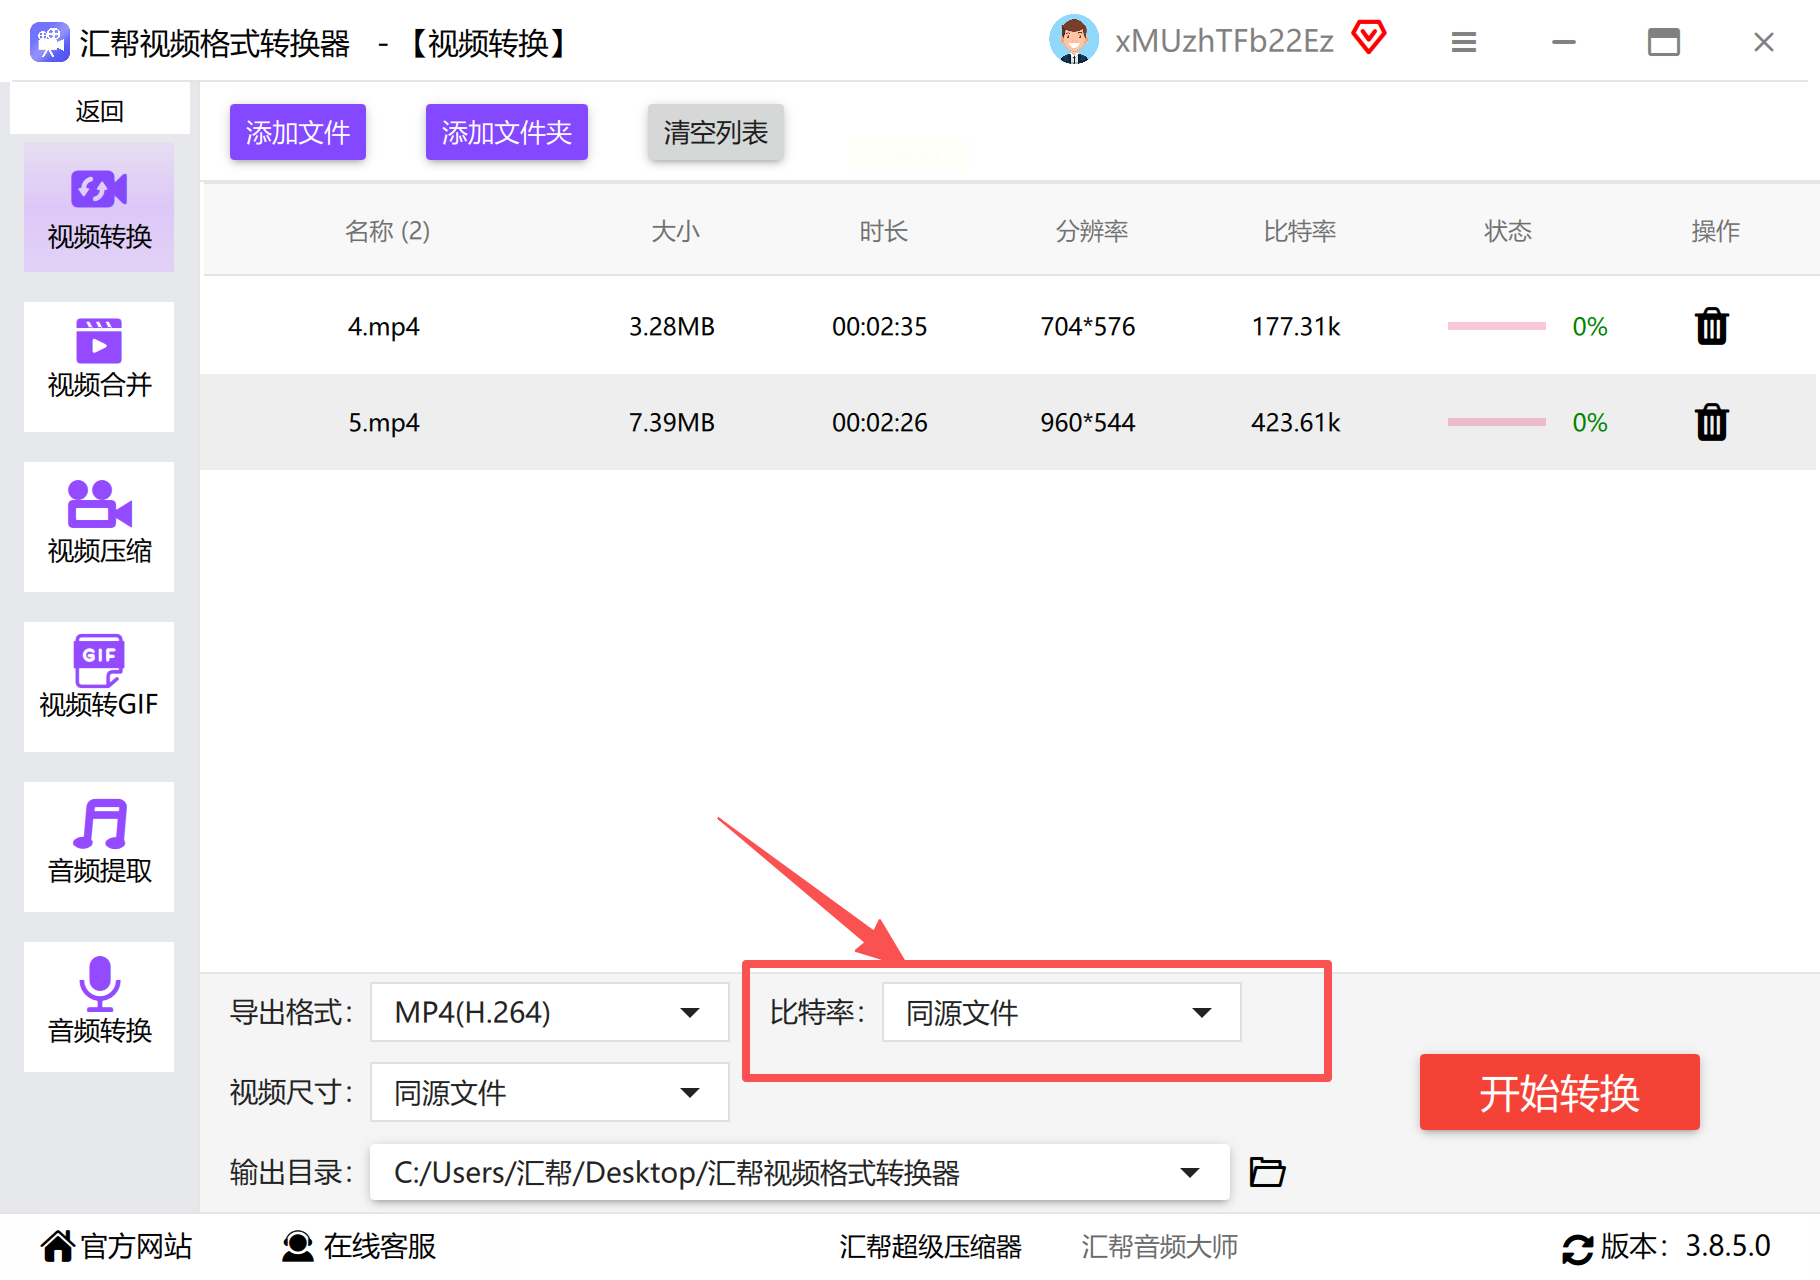Open the 音频转换 microphone tool
Image resolution: width=1820 pixels, height=1280 pixels.
(x=99, y=1007)
